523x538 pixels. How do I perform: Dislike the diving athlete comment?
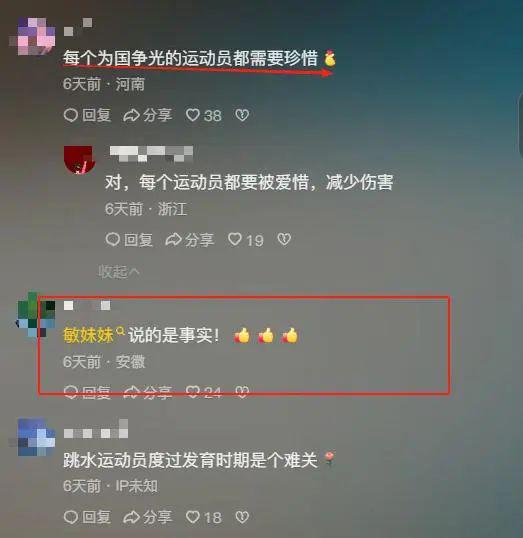click(242, 517)
